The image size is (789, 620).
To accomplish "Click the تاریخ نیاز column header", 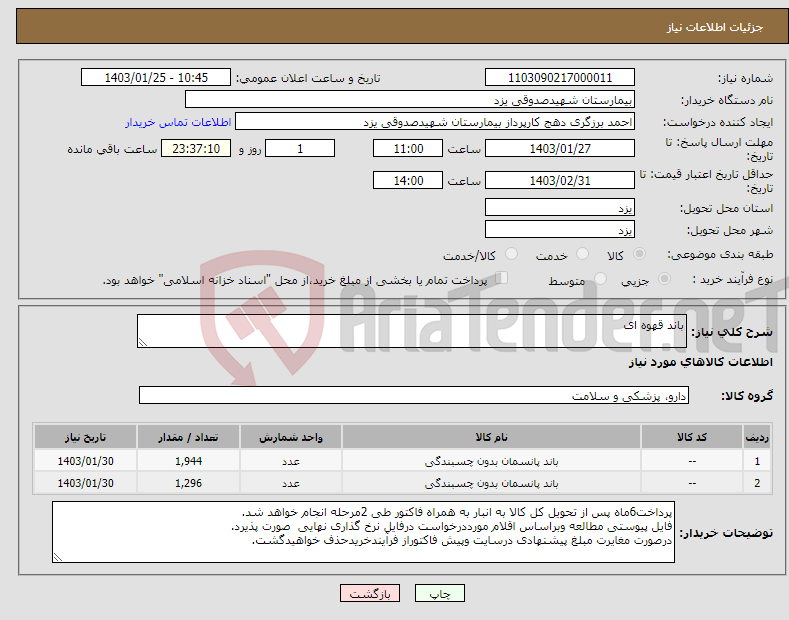I will (x=86, y=437).
